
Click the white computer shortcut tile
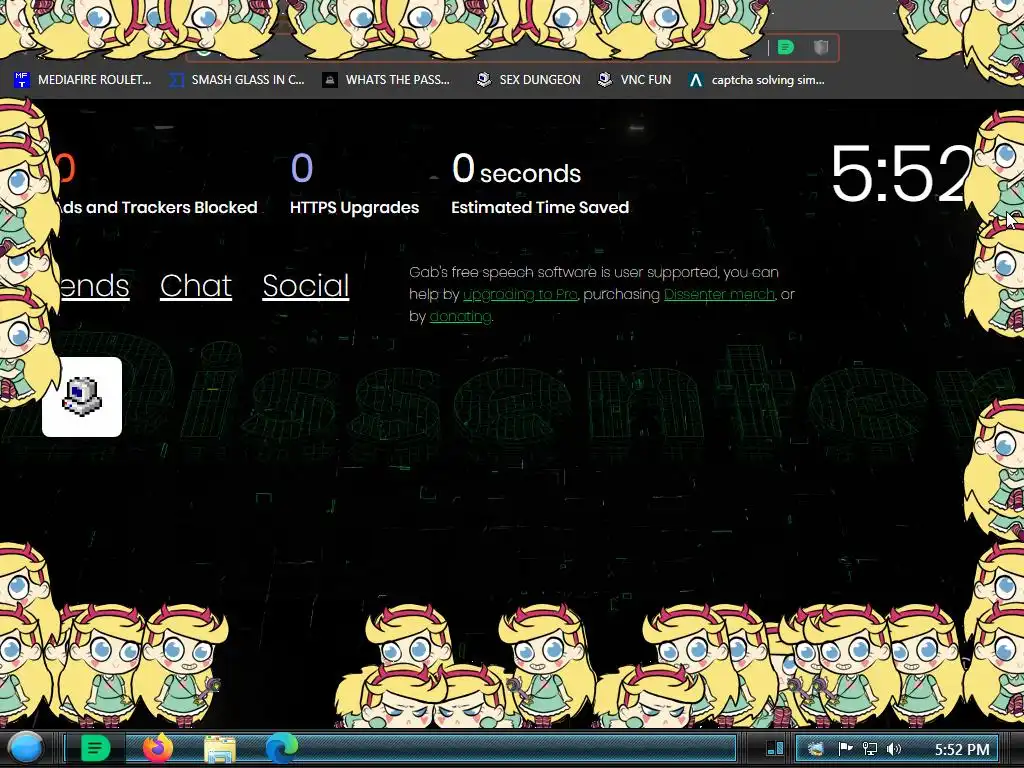[82, 396]
